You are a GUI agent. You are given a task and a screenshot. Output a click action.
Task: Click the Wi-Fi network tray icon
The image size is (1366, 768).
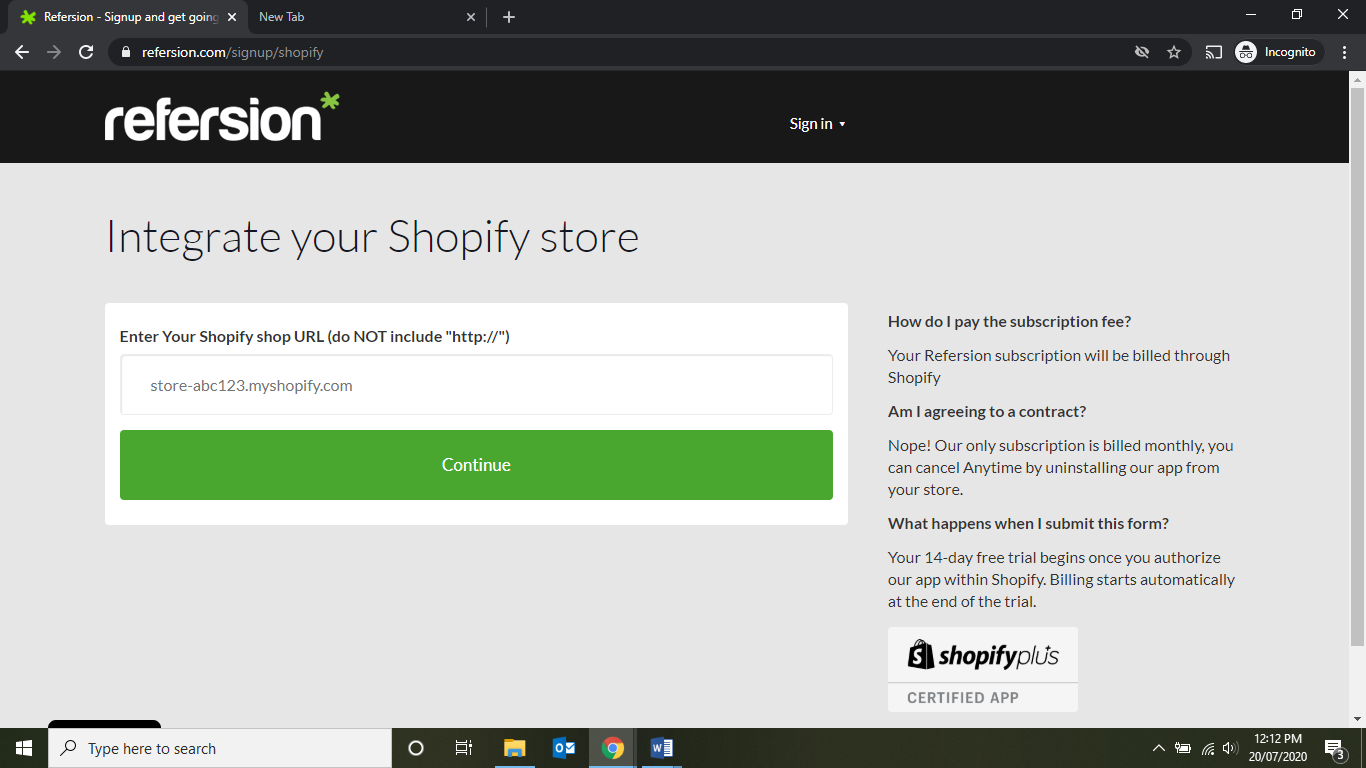pyautogui.click(x=1208, y=748)
